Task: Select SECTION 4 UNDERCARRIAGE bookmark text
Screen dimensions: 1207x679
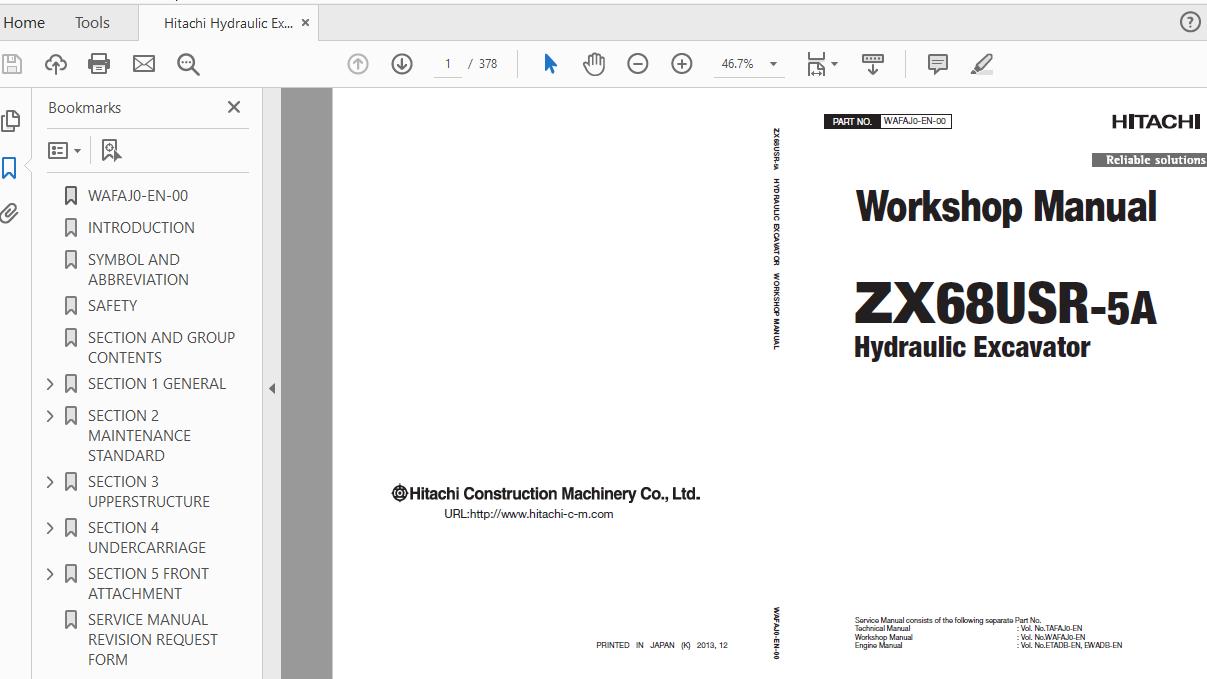Action: pyautogui.click(x=147, y=537)
